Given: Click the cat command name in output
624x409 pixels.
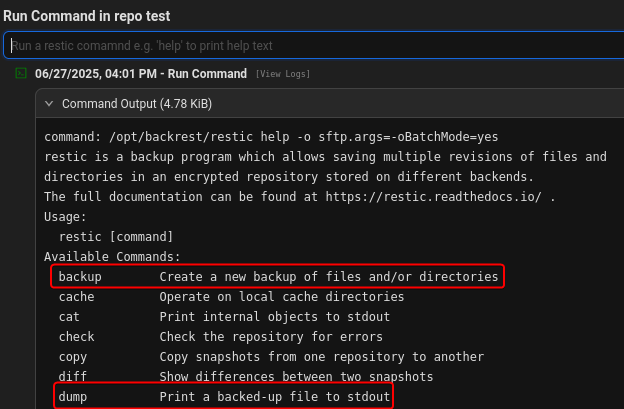Looking at the screenshot, I should click(69, 317).
